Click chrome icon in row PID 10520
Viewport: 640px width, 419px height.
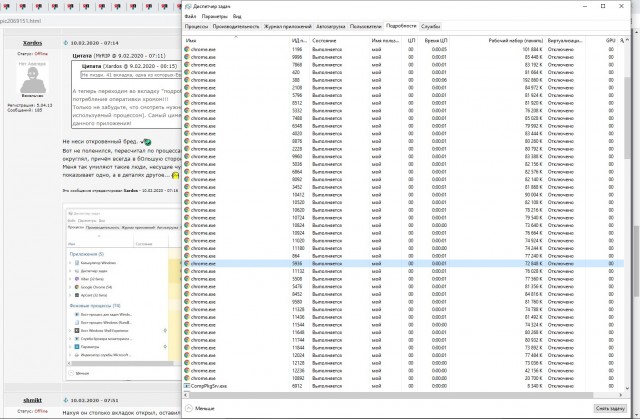[x=187, y=202]
